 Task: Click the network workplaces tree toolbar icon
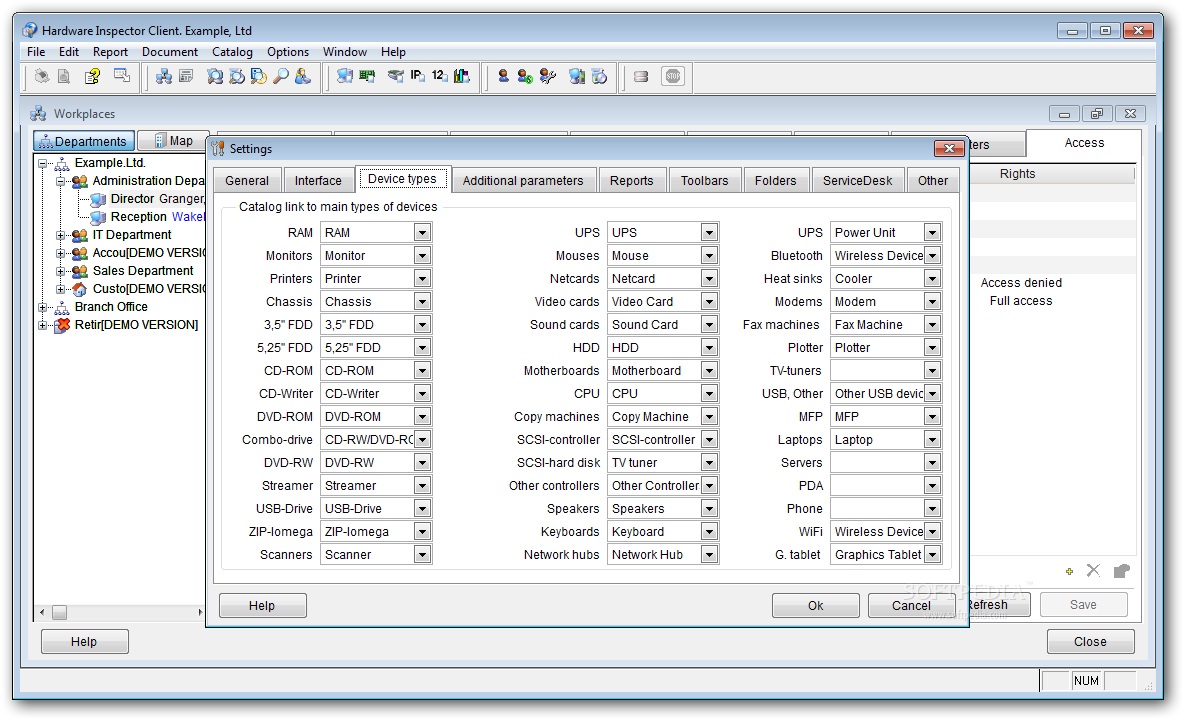(x=164, y=76)
